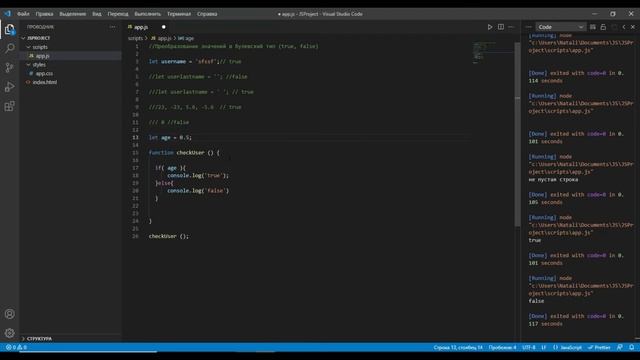Open editor more actions ellipsis
640x360 pixels.
[x=511, y=27]
